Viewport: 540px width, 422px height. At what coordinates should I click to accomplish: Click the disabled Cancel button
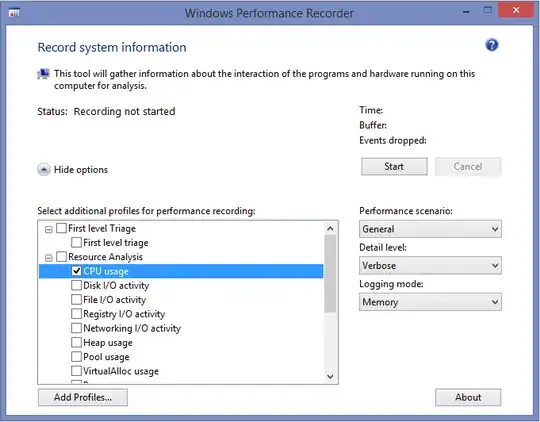(468, 167)
